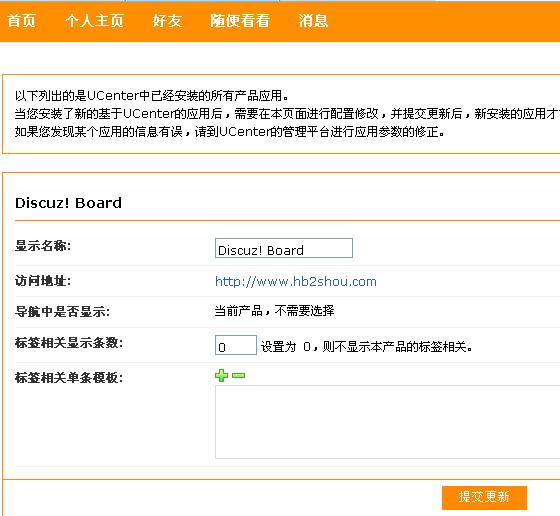Go to 个人主页 in the top navigation

coord(95,21)
